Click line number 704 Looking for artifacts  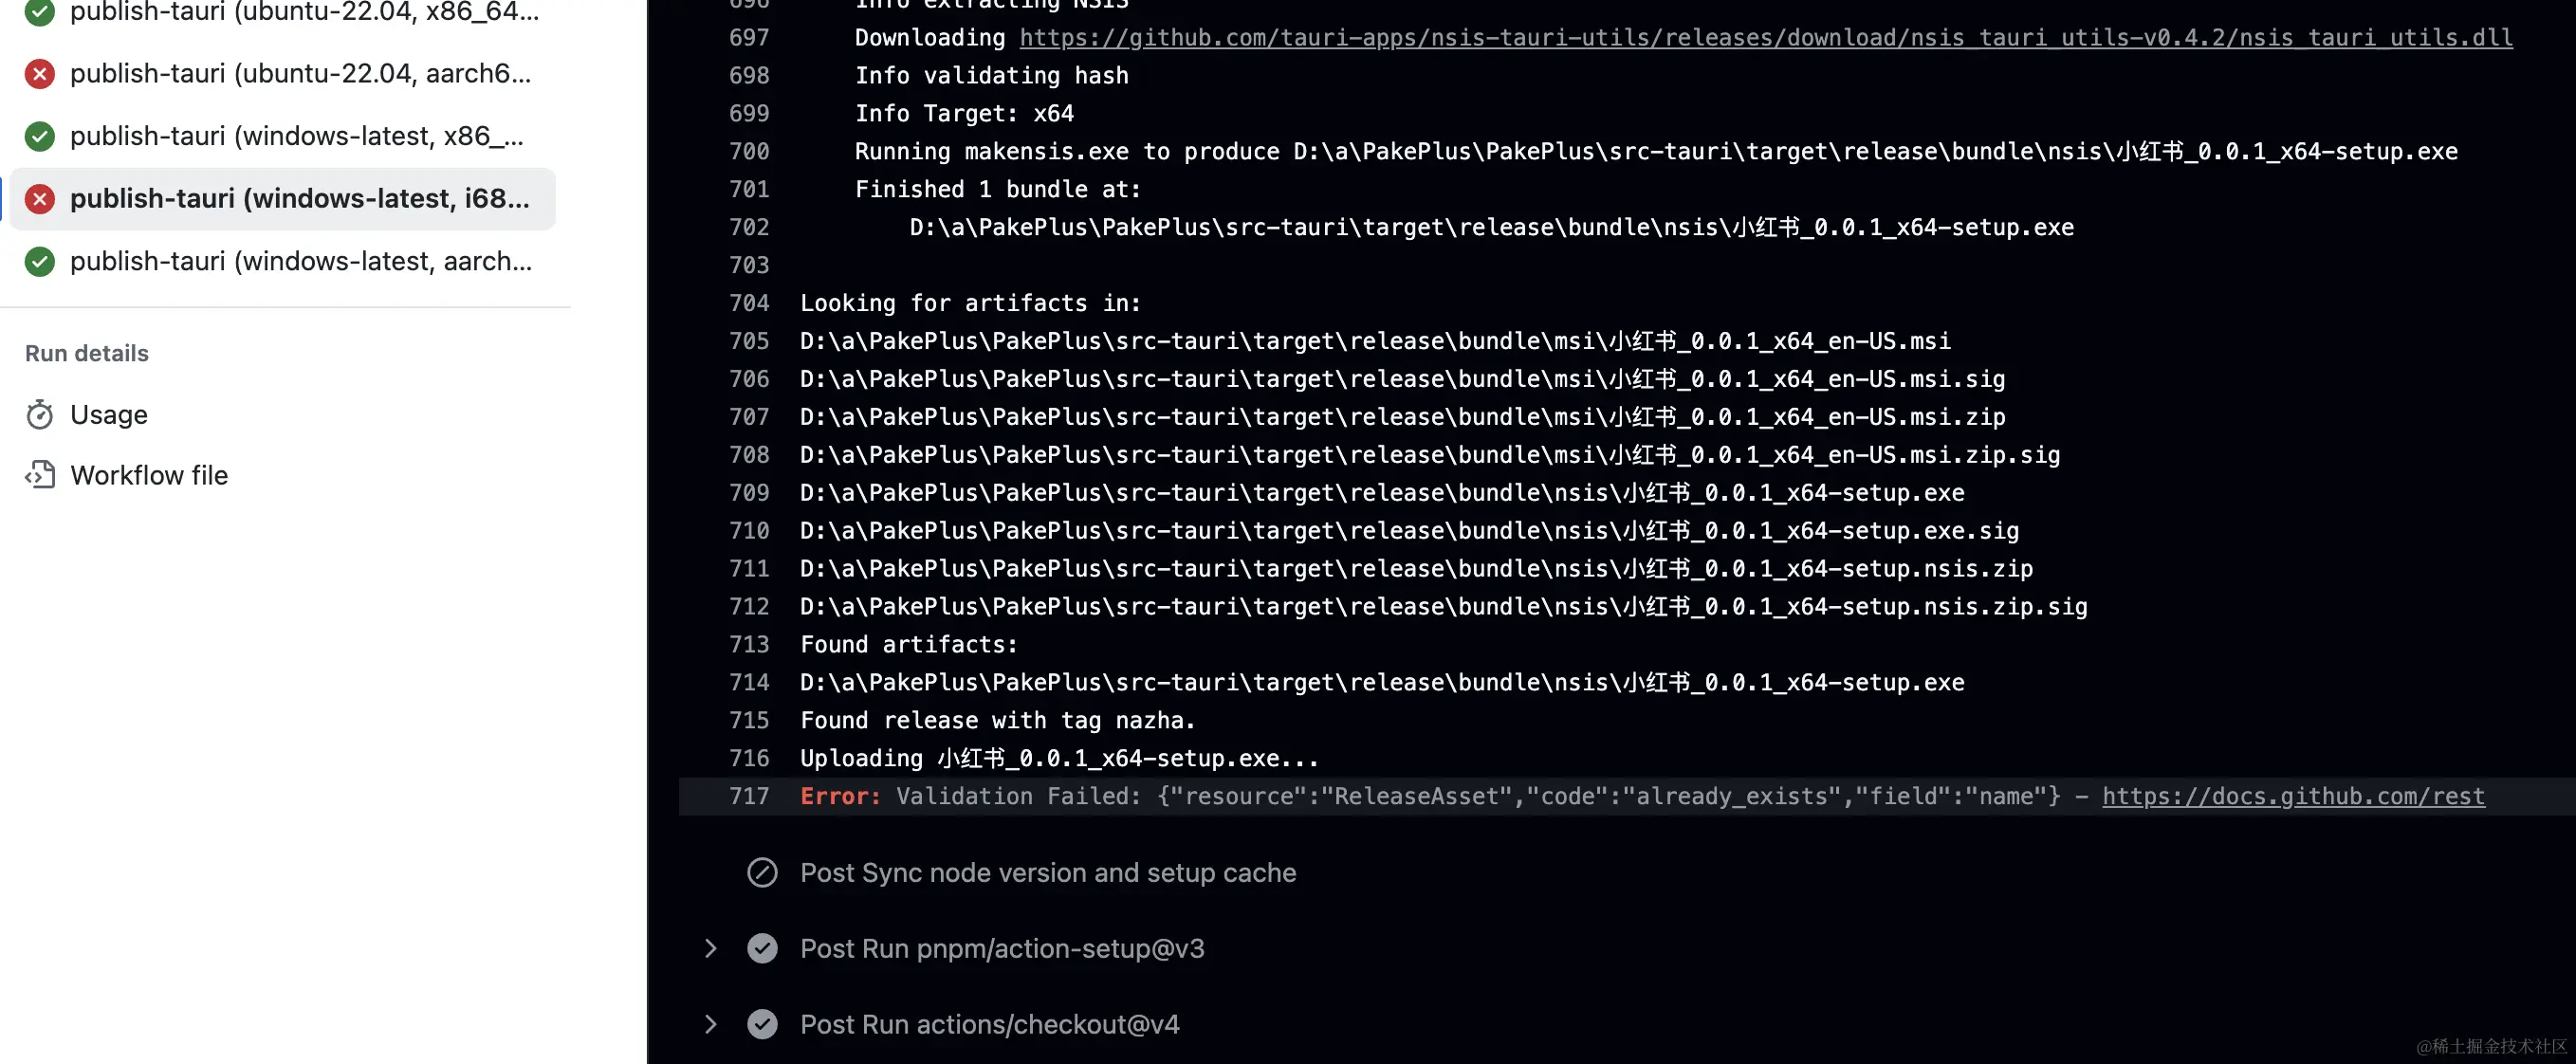749,303
